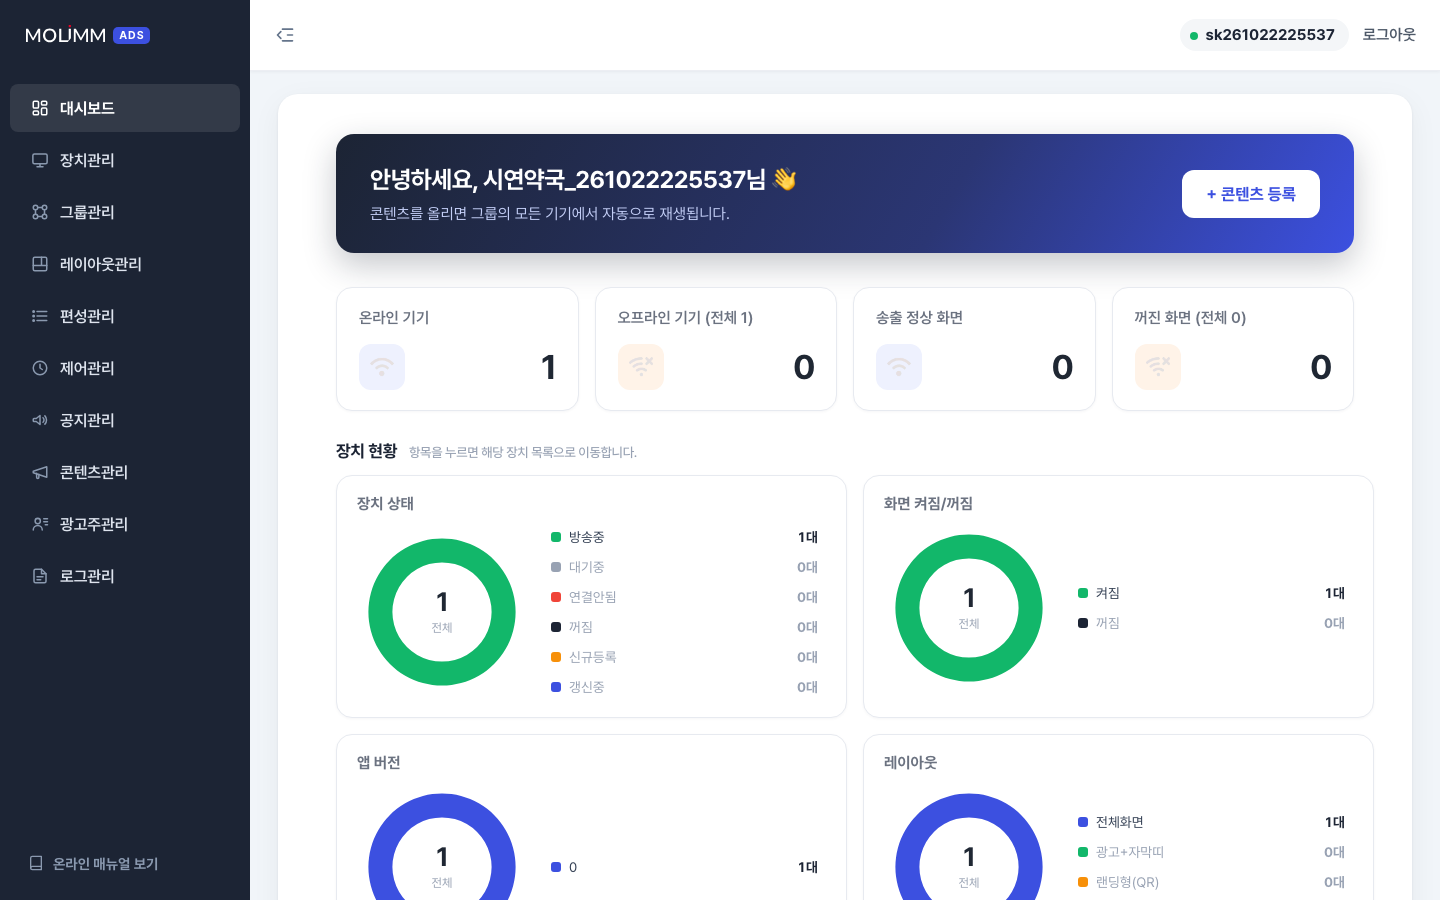Click the 레이아웃관리 layout icon

(x=40, y=264)
